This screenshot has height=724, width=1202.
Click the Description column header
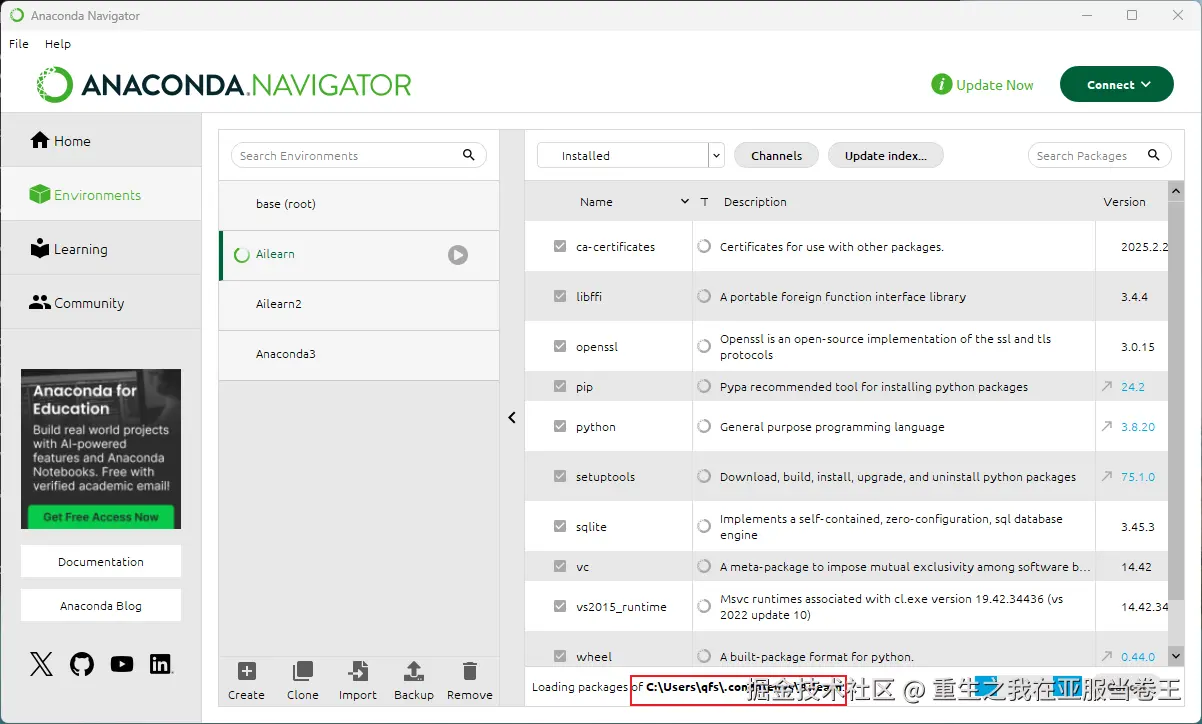pos(755,201)
